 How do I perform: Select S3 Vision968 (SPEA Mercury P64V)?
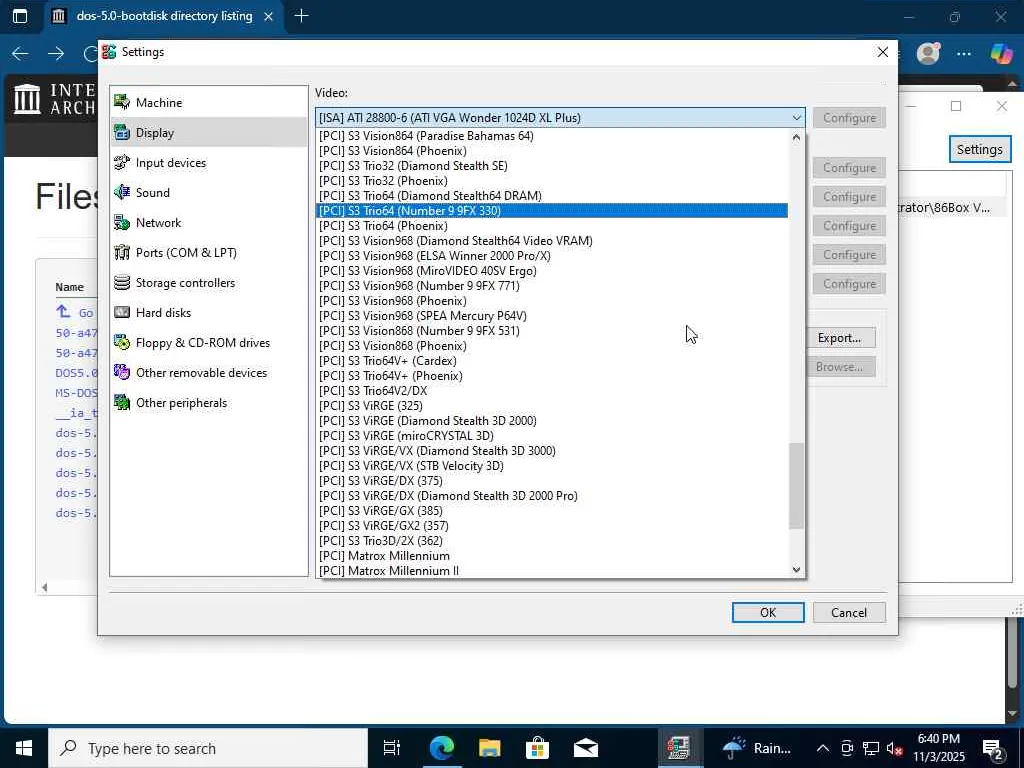point(552,316)
